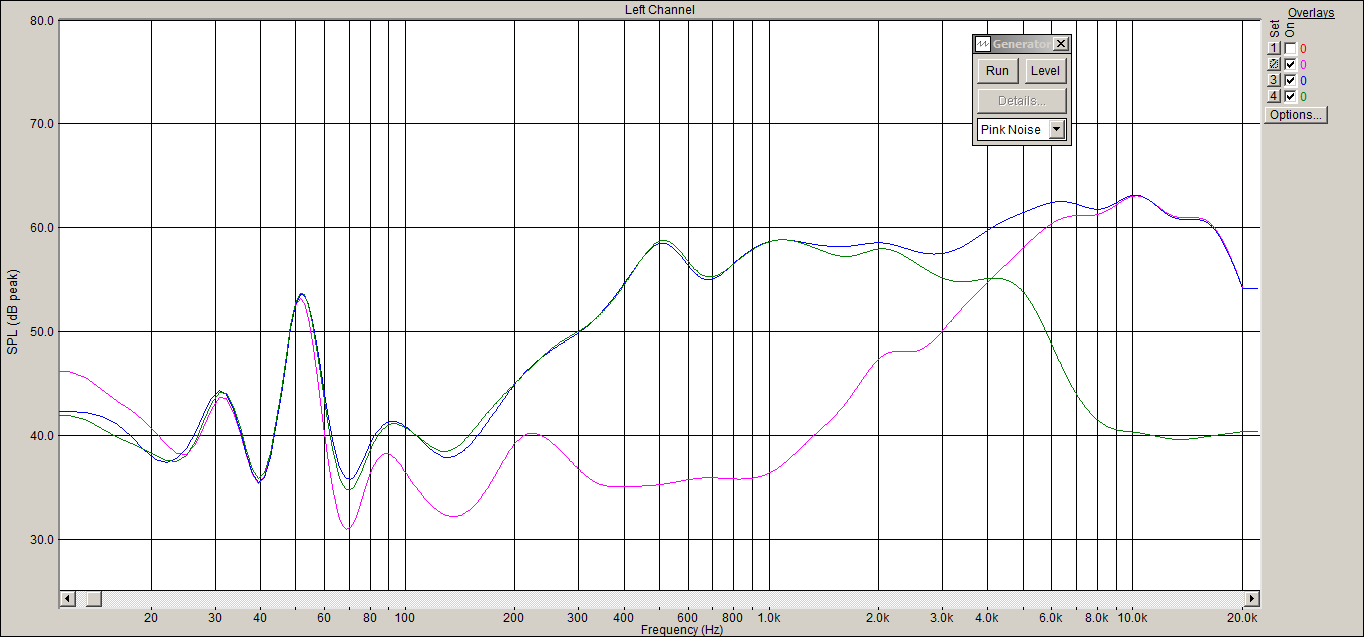1364x637 pixels.
Task: Click the 1.0k frequency axis label
Action: (x=769, y=618)
